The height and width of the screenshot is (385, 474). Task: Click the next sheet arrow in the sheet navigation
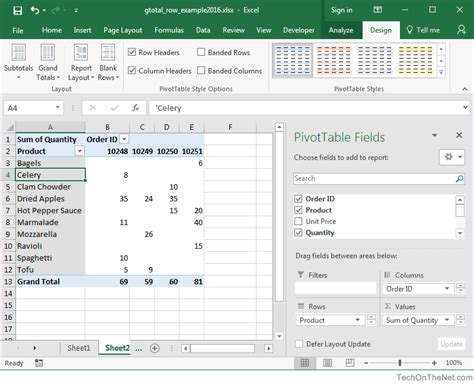35,348
